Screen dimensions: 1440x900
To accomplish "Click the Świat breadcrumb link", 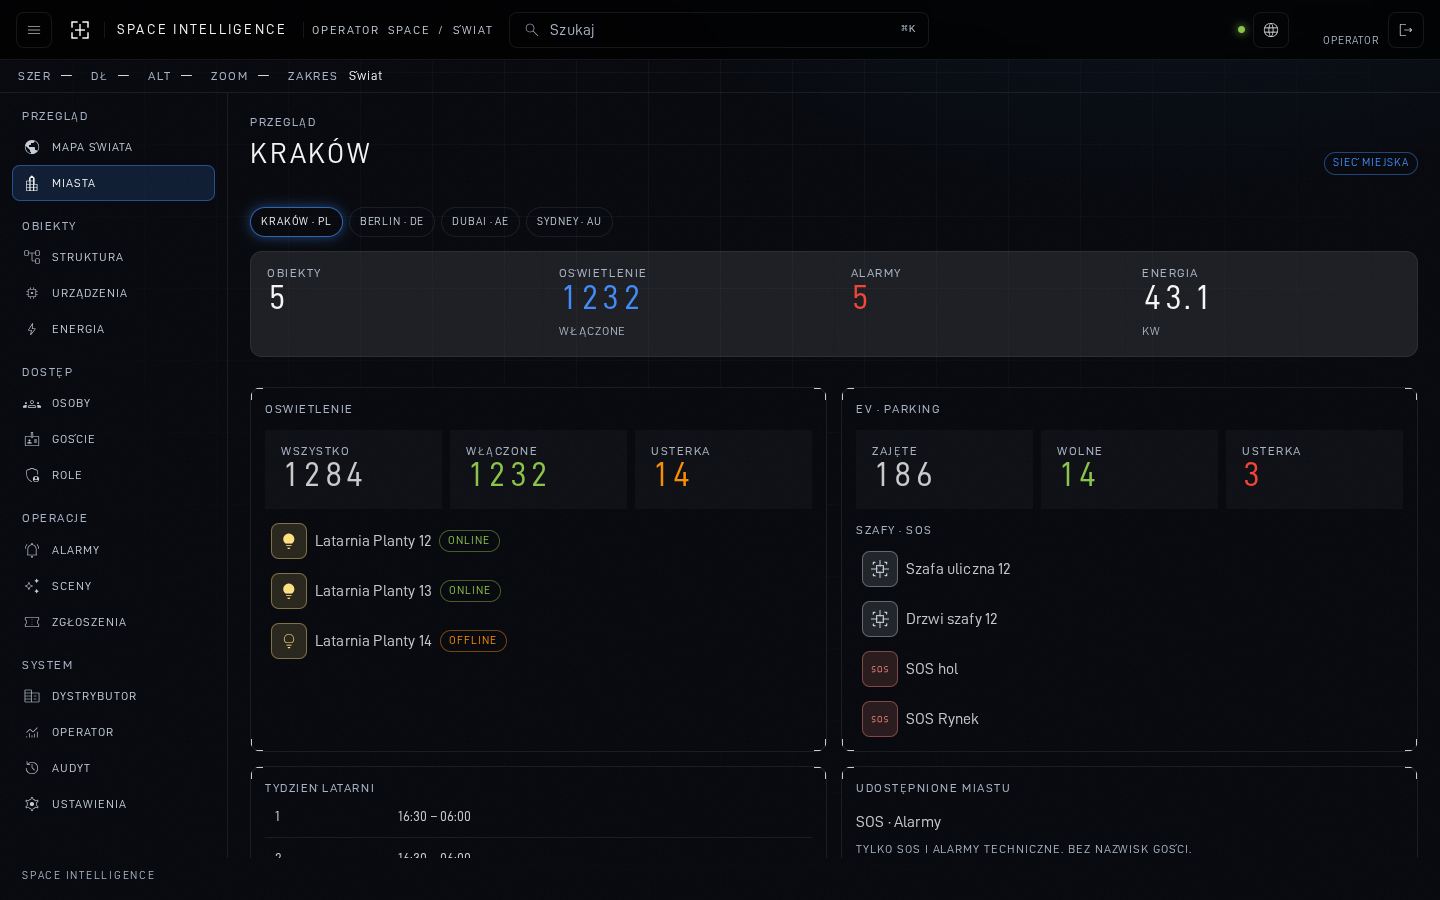I will (473, 30).
